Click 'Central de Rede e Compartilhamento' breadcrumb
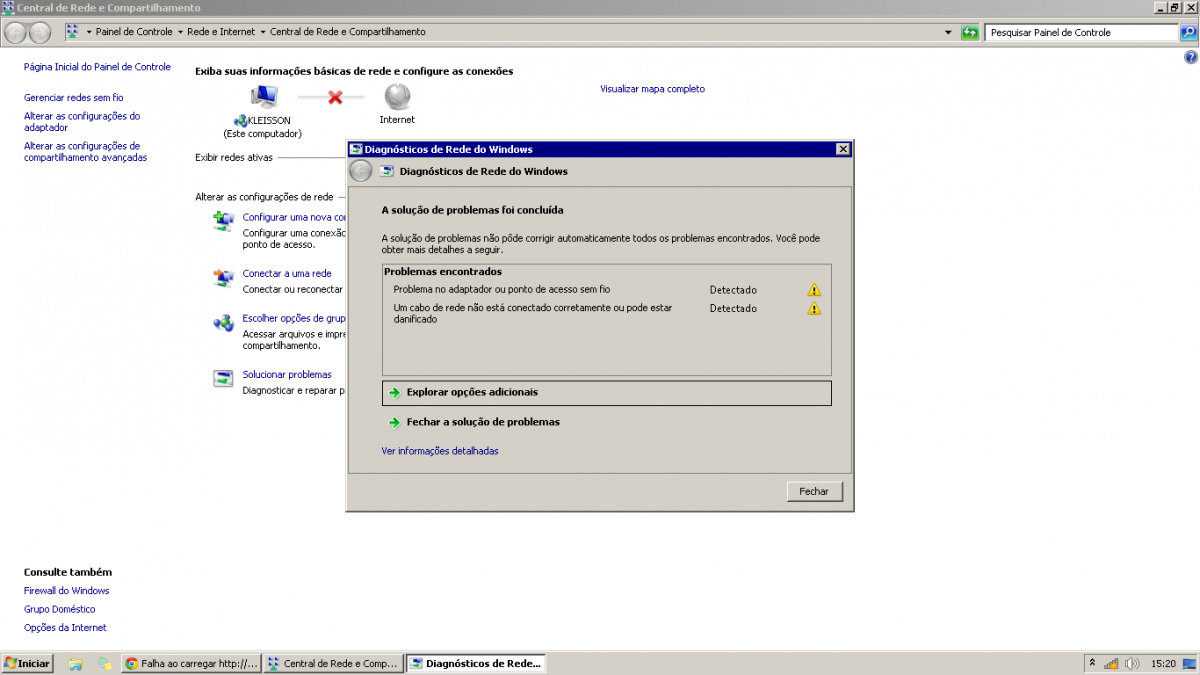1200x675 pixels. [x=348, y=32]
